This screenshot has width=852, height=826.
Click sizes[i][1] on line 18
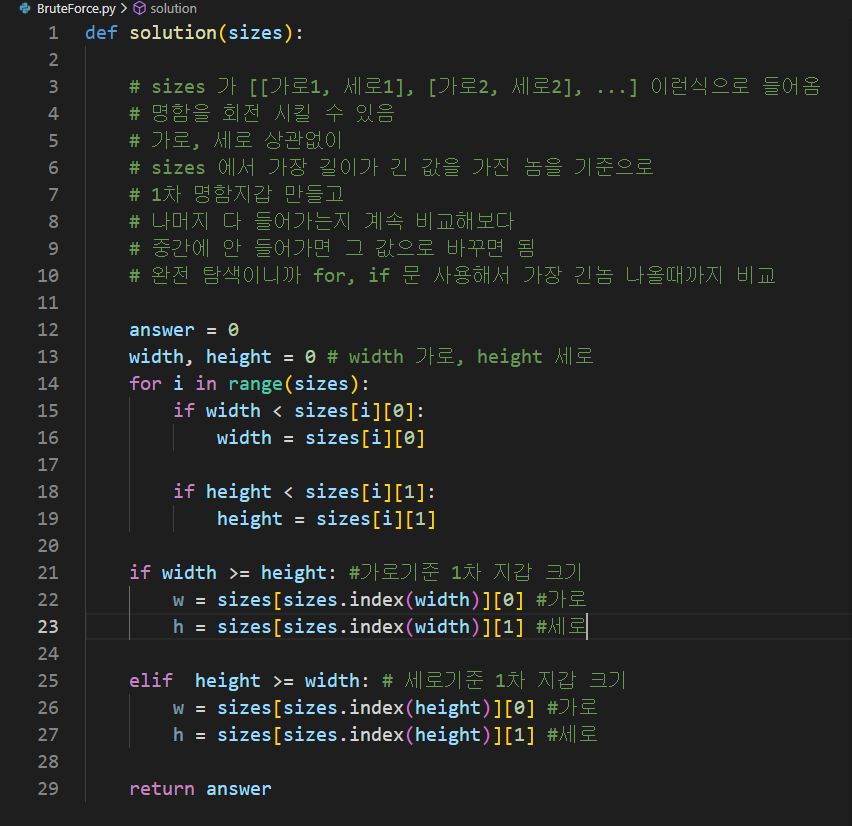[x=365, y=492]
